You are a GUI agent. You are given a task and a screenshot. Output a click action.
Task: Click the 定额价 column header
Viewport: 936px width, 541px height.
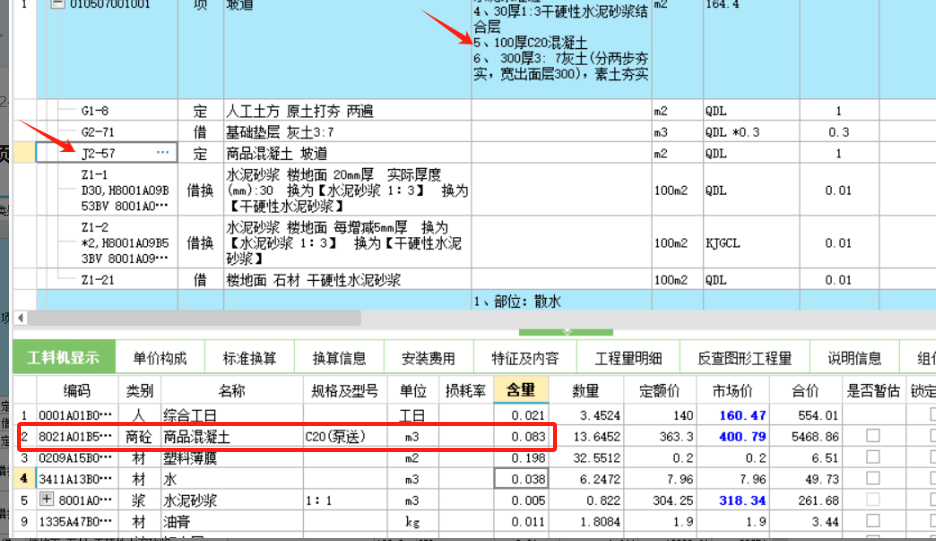660,391
